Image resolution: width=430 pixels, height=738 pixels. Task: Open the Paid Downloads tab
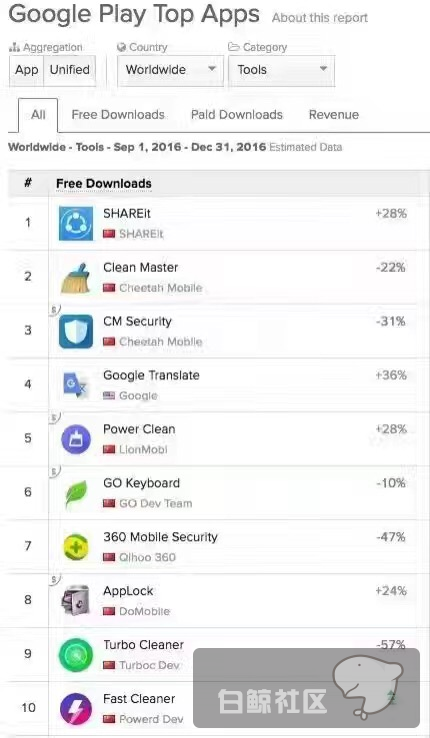click(237, 115)
